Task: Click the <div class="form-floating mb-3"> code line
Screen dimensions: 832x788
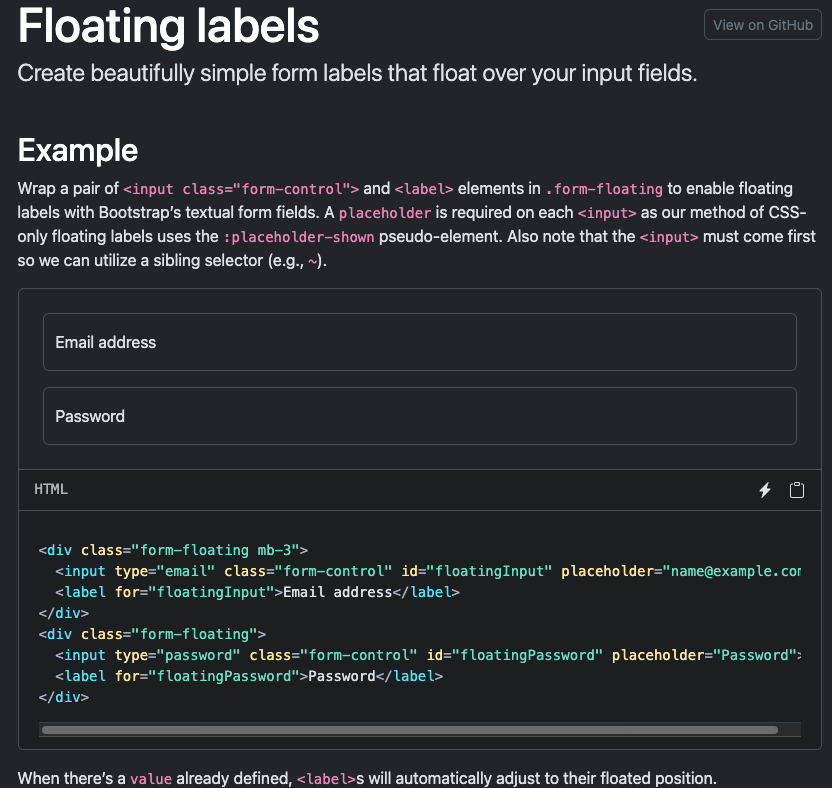Action: (x=173, y=550)
